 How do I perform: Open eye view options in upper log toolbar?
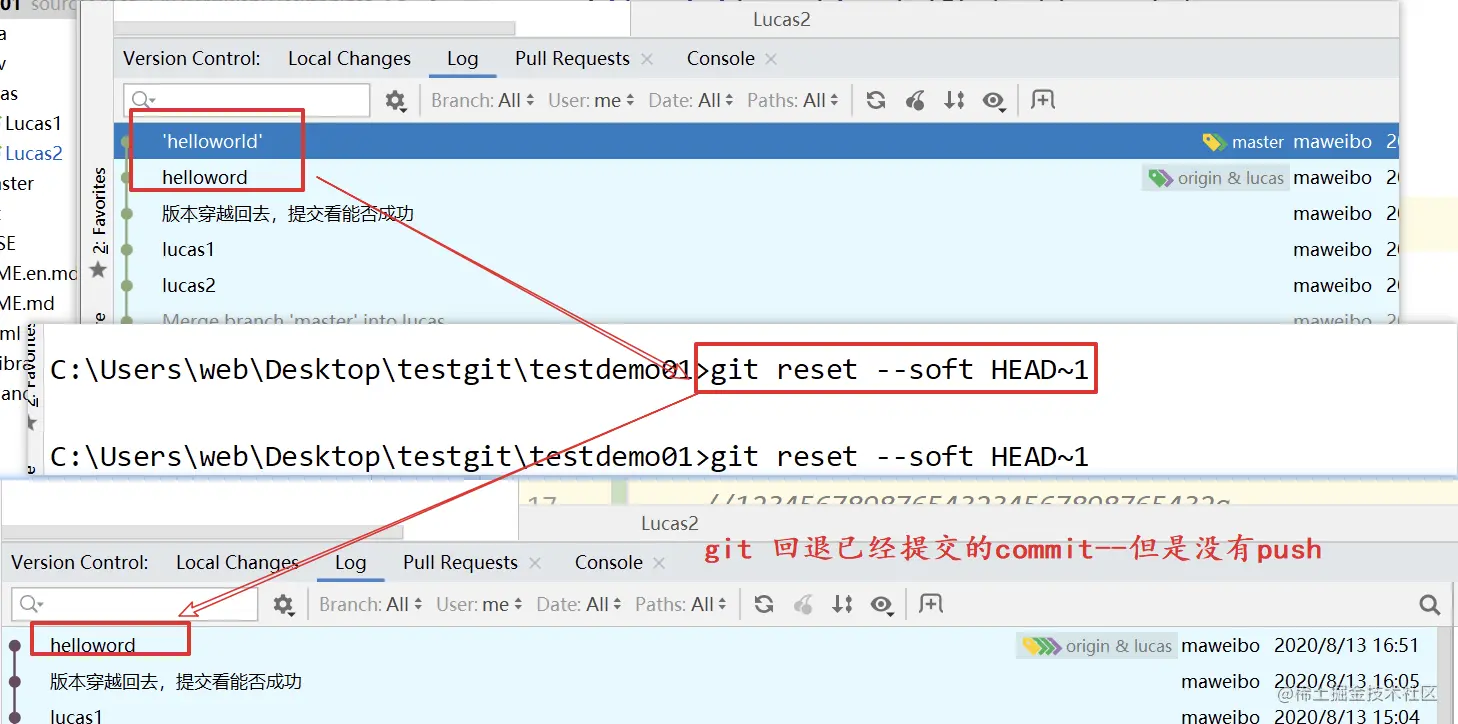[993, 100]
